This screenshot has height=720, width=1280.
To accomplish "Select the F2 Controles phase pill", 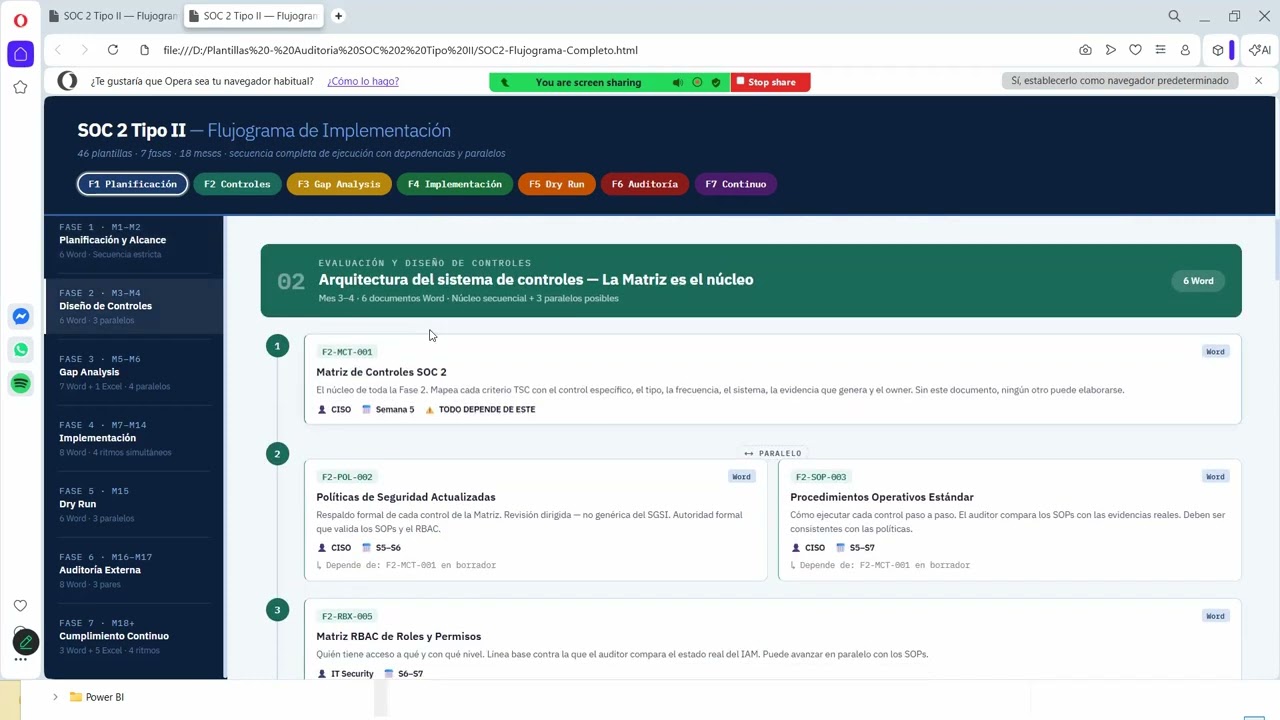I will (237, 184).
